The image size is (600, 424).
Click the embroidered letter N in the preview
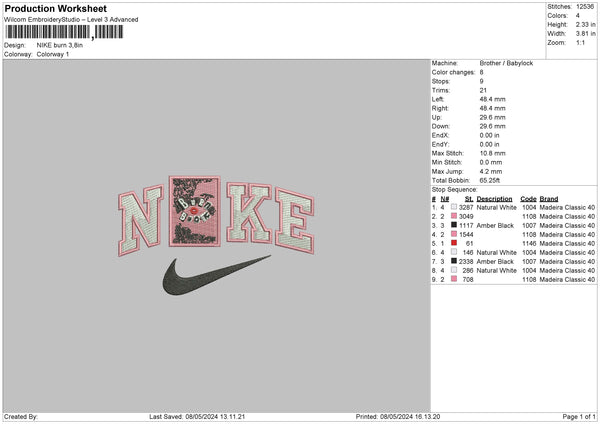coord(141,220)
